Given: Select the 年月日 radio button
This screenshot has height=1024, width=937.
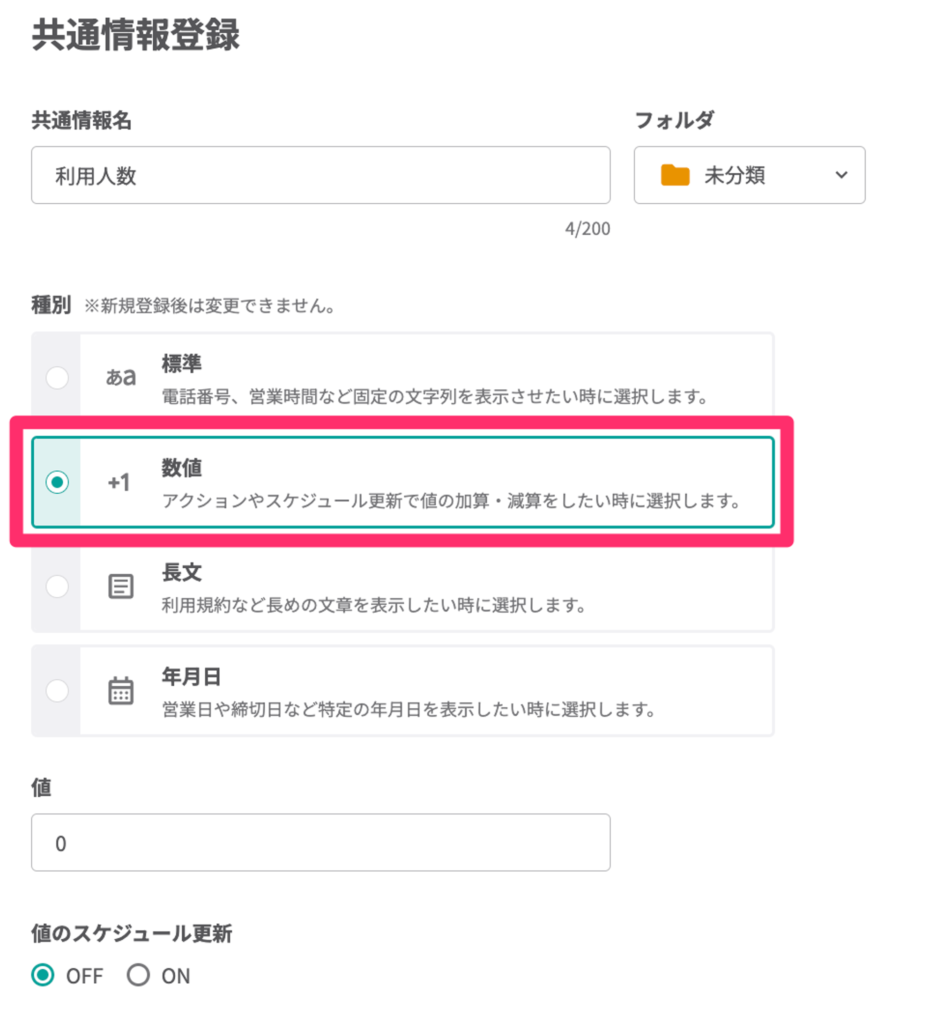Looking at the screenshot, I should pos(57,691).
